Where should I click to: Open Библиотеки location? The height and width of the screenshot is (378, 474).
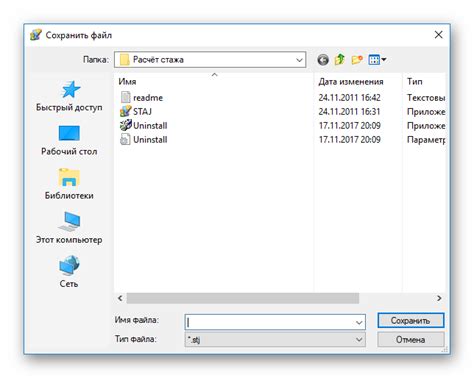click(69, 184)
